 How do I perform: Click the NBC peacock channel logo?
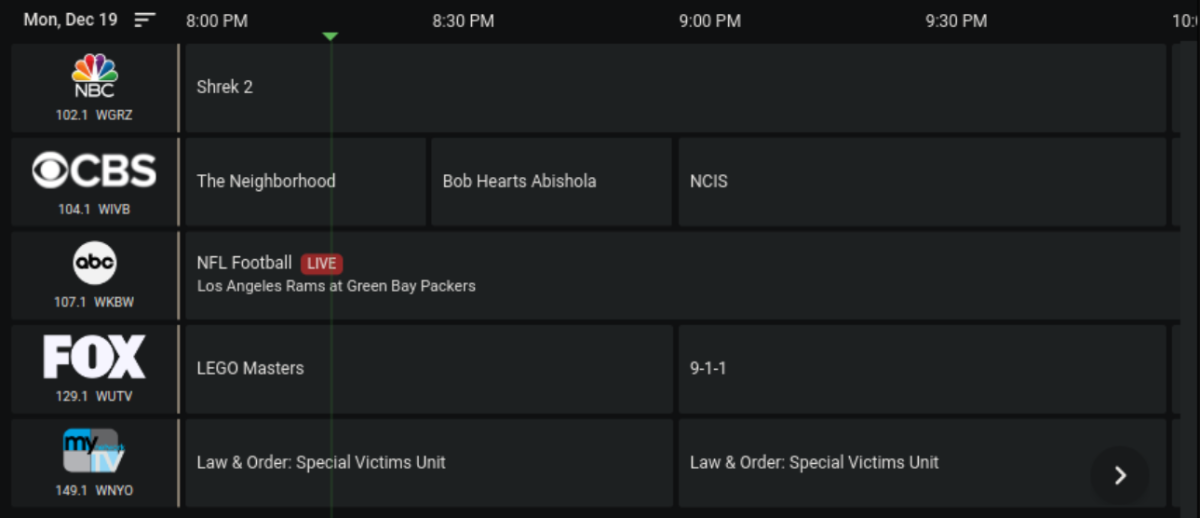94,77
